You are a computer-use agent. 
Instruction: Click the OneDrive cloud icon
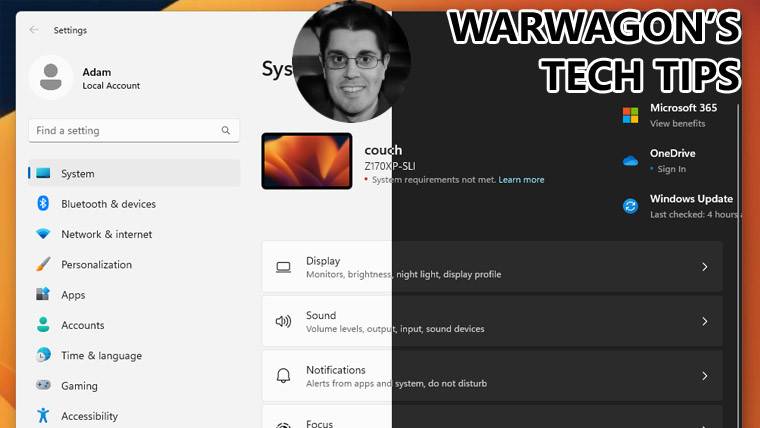coord(631,160)
